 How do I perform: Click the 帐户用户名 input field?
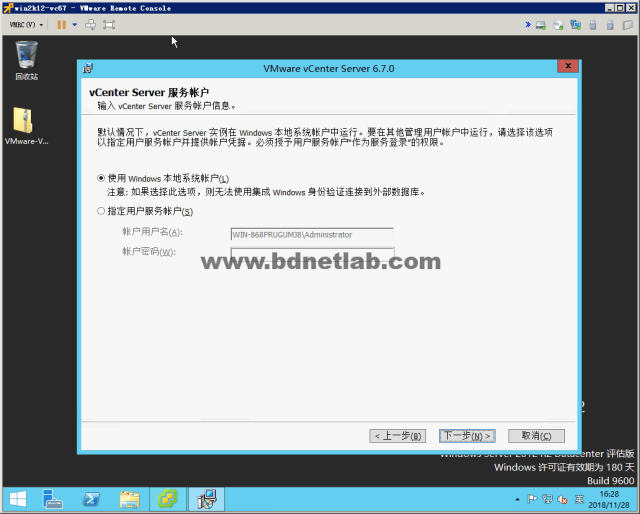pyautogui.click(x=312, y=234)
